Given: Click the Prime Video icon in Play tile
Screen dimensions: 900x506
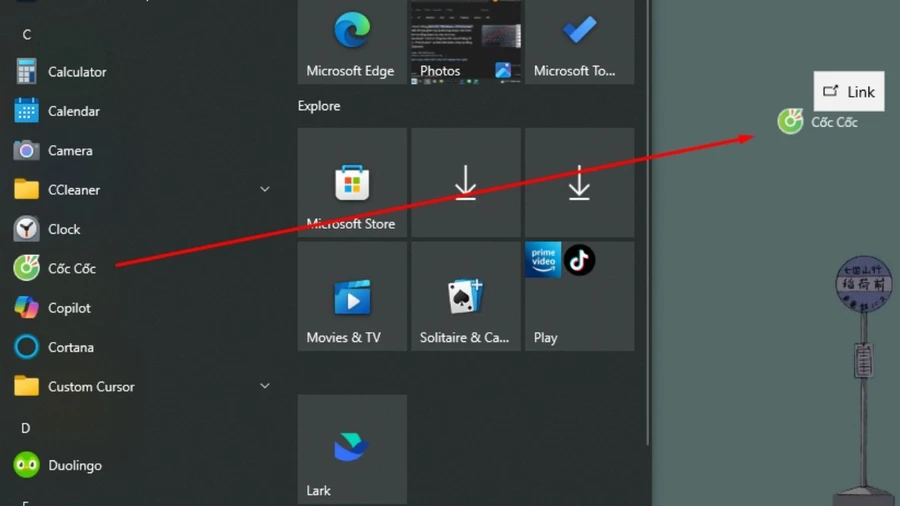Looking at the screenshot, I should (543, 259).
